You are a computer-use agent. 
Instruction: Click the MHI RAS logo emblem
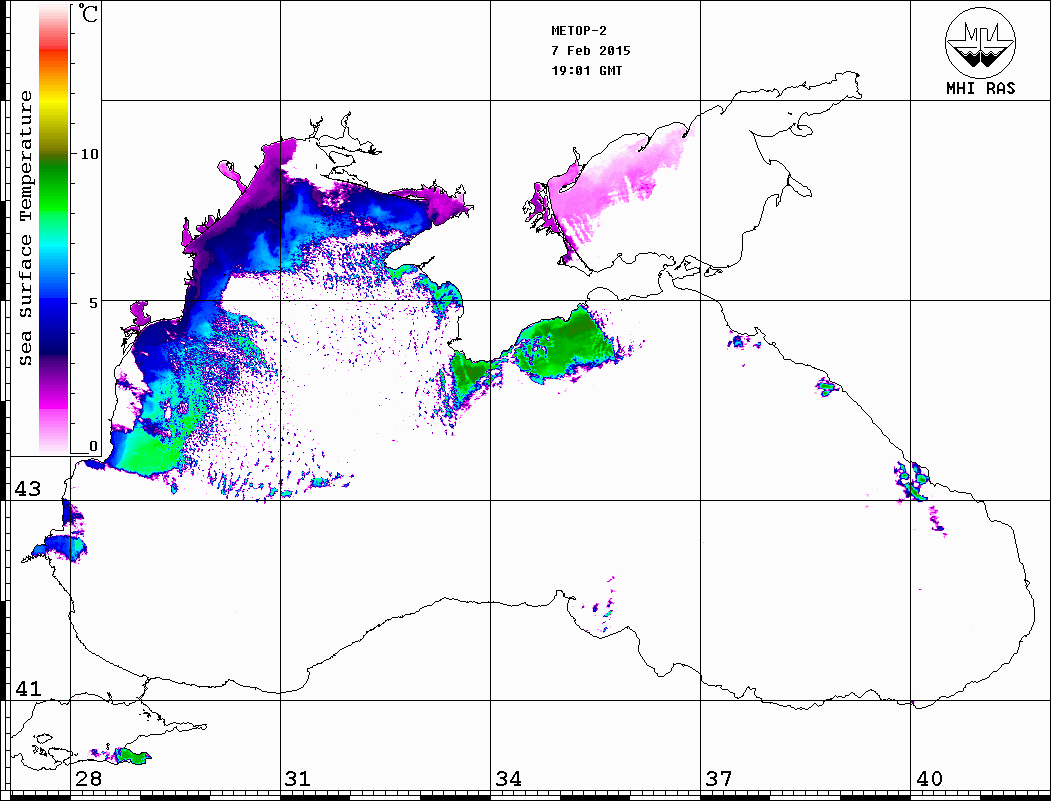pos(981,42)
